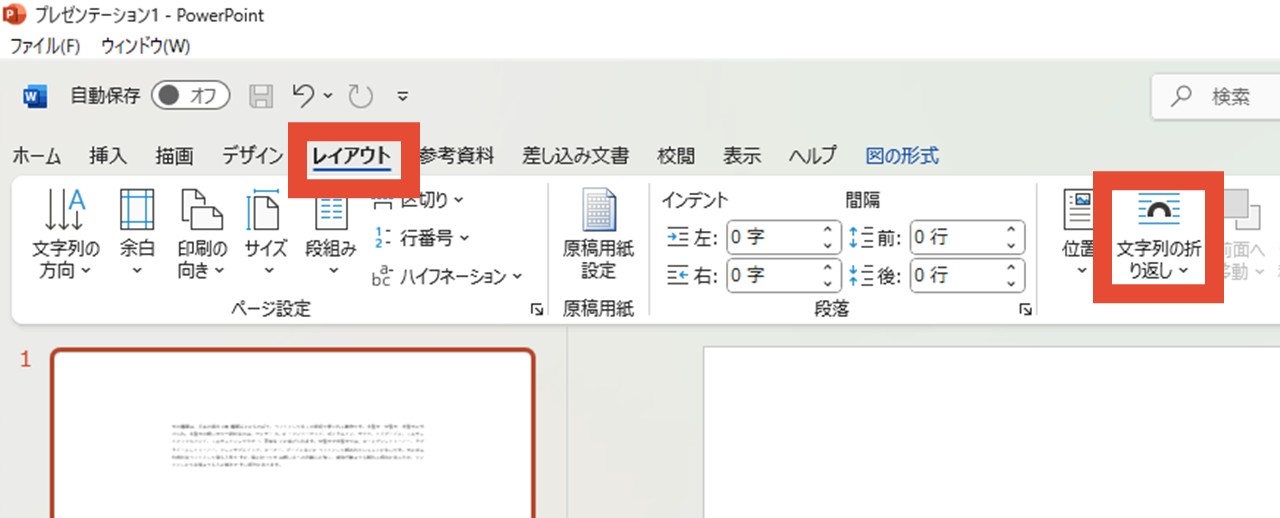Select the slide 1 thumbnail
This screenshot has width=1280, height=518.
pos(292,433)
